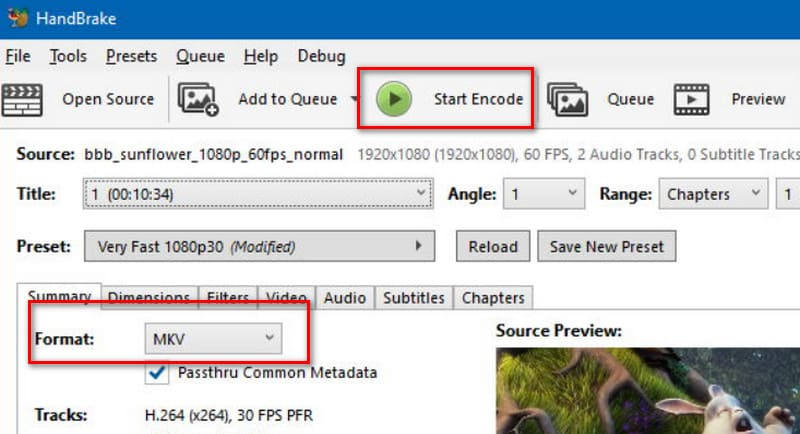The image size is (800, 434).
Task: Click the Reload preset button
Action: coord(493,246)
